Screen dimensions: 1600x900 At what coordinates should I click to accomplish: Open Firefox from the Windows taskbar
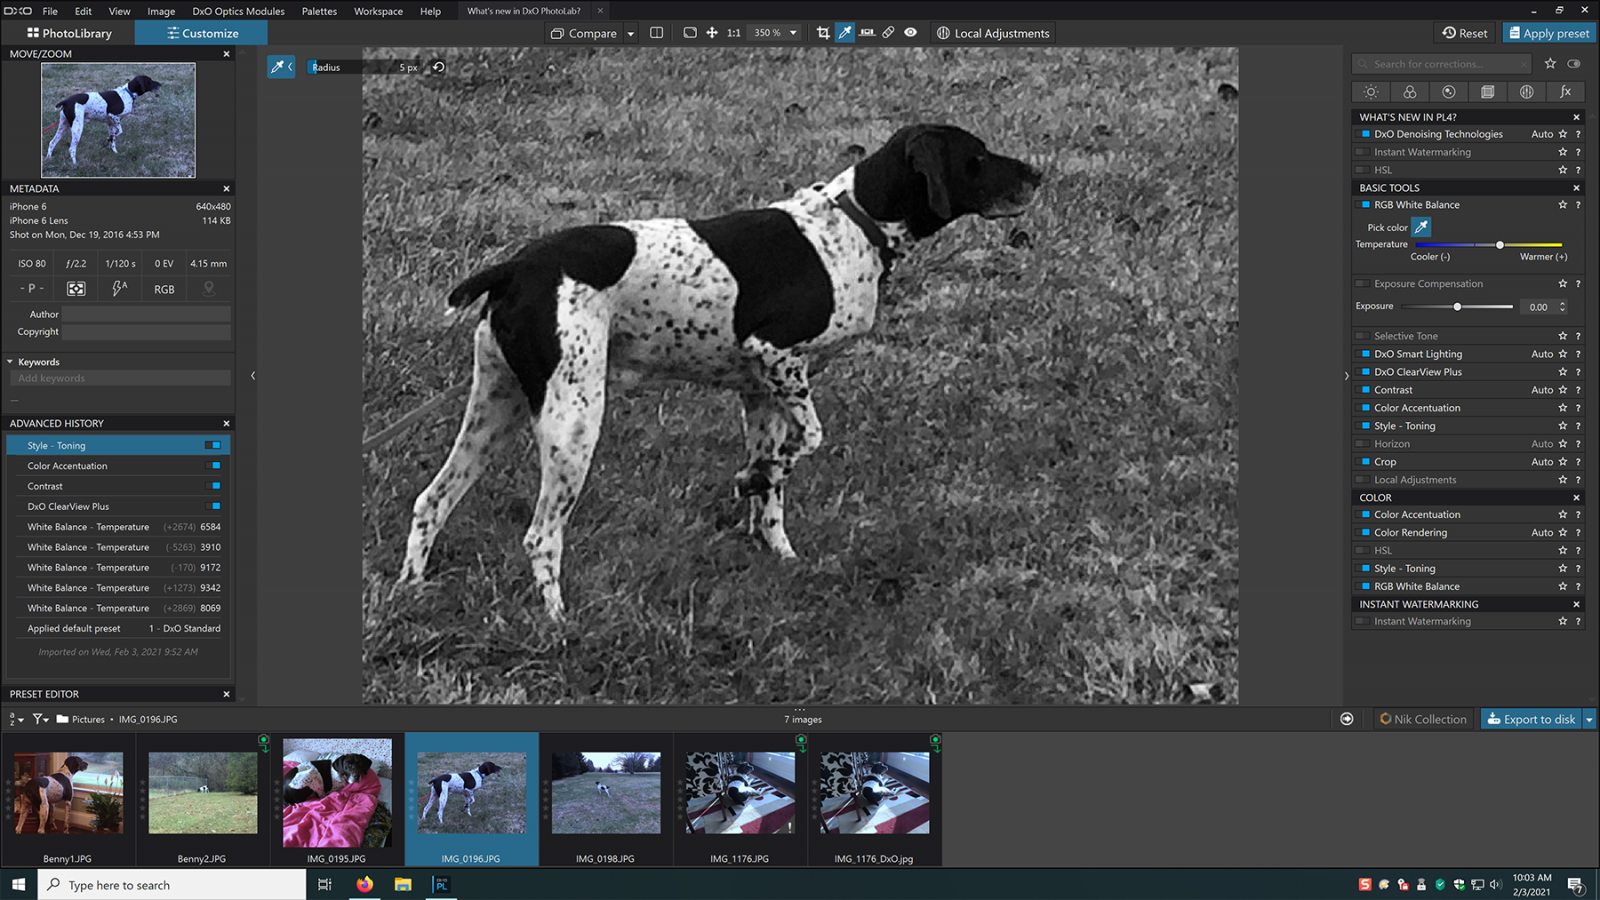coord(365,885)
